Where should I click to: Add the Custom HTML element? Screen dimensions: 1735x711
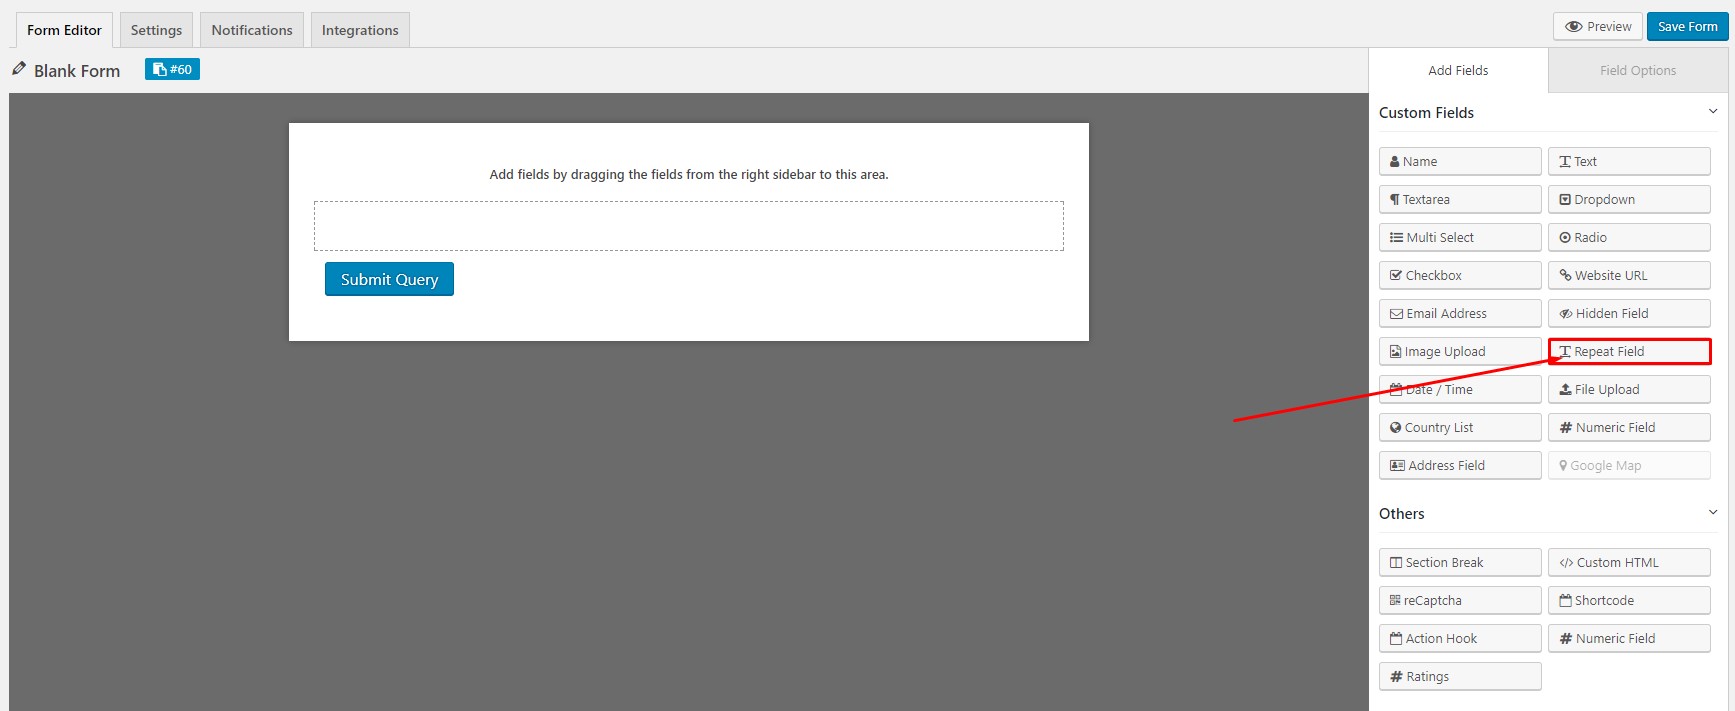pyautogui.click(x=1629, y=562)
